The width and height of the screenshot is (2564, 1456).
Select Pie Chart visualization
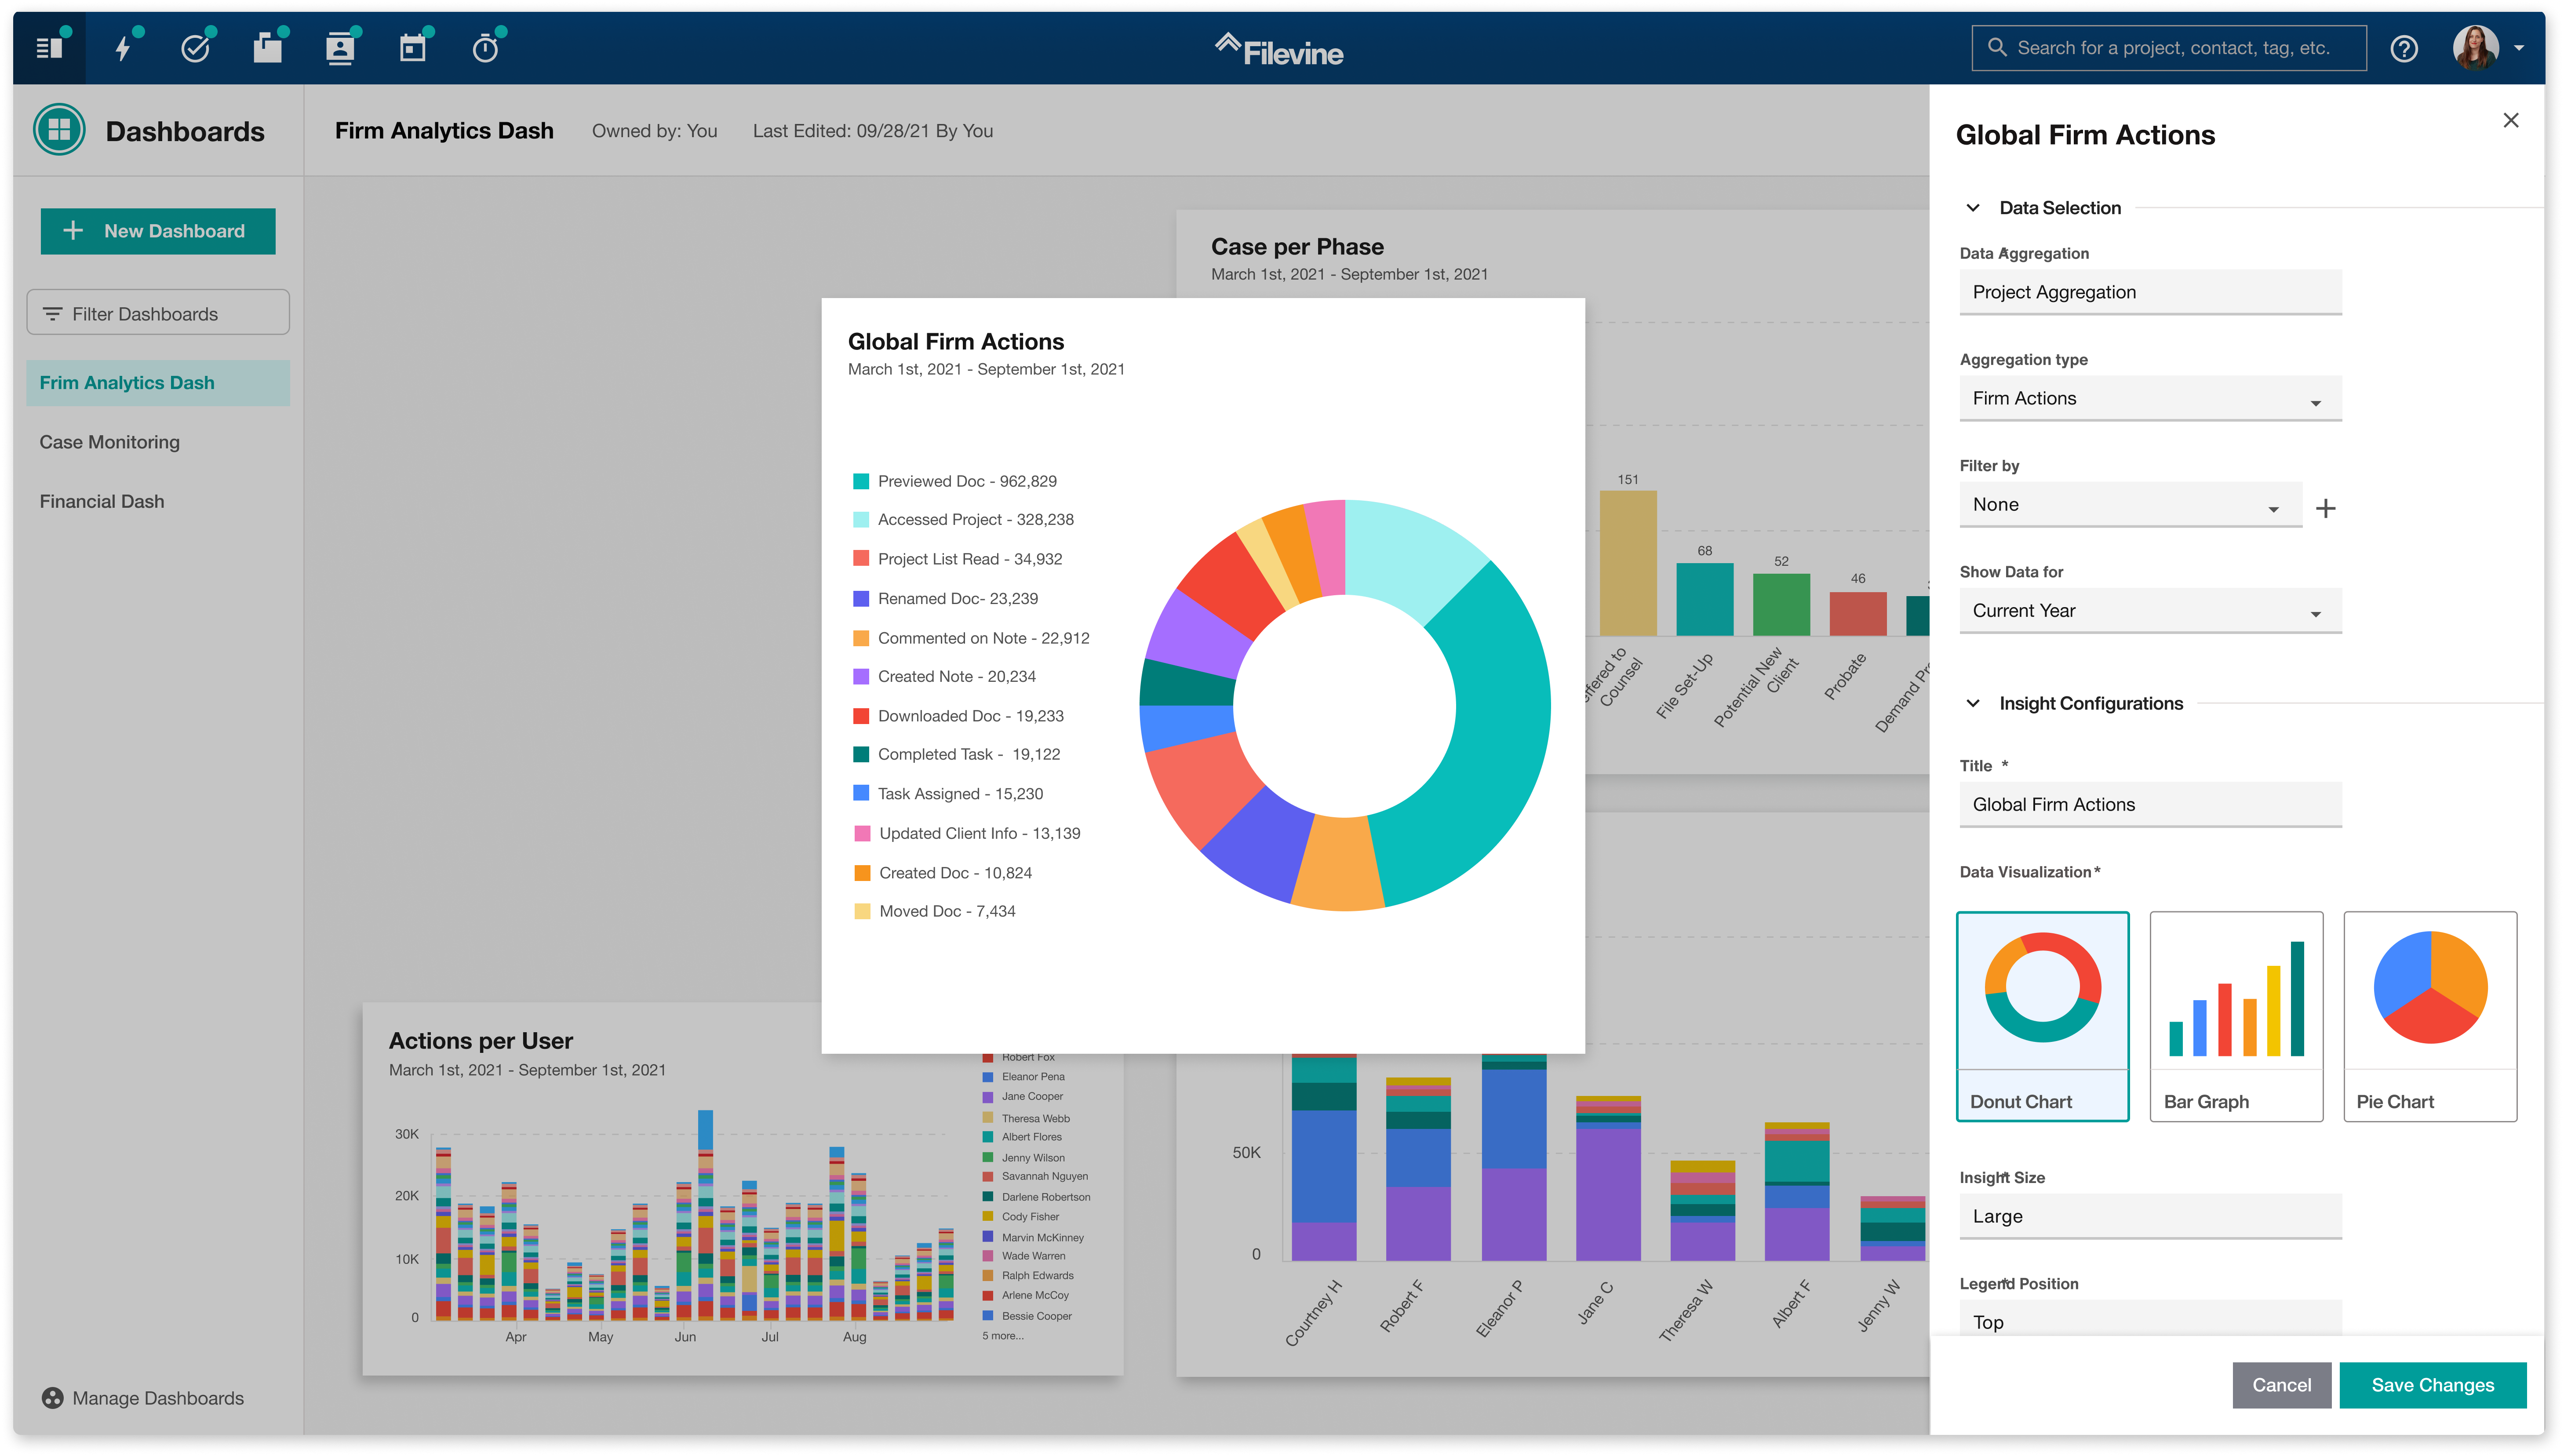(x=2430, y=1016)
